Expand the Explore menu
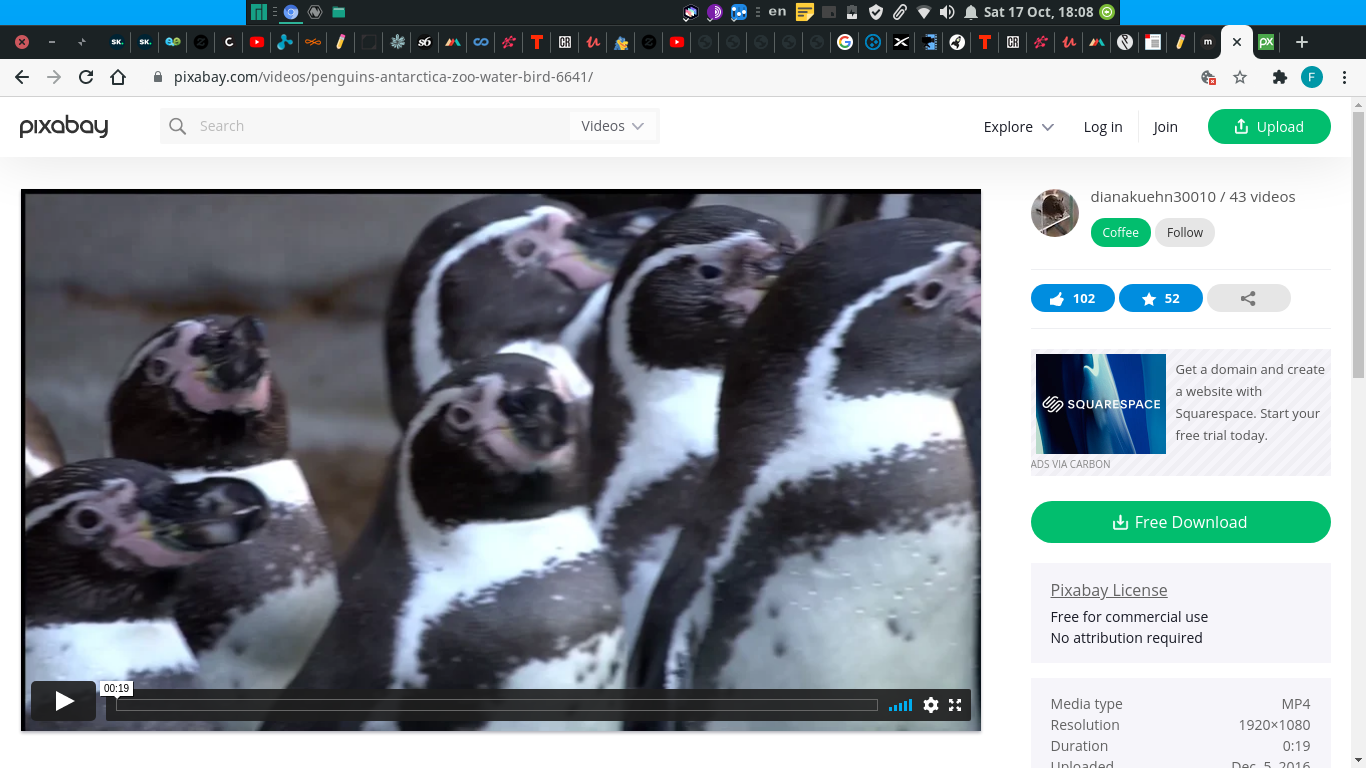1366x768 pixels. point(1018,127)
